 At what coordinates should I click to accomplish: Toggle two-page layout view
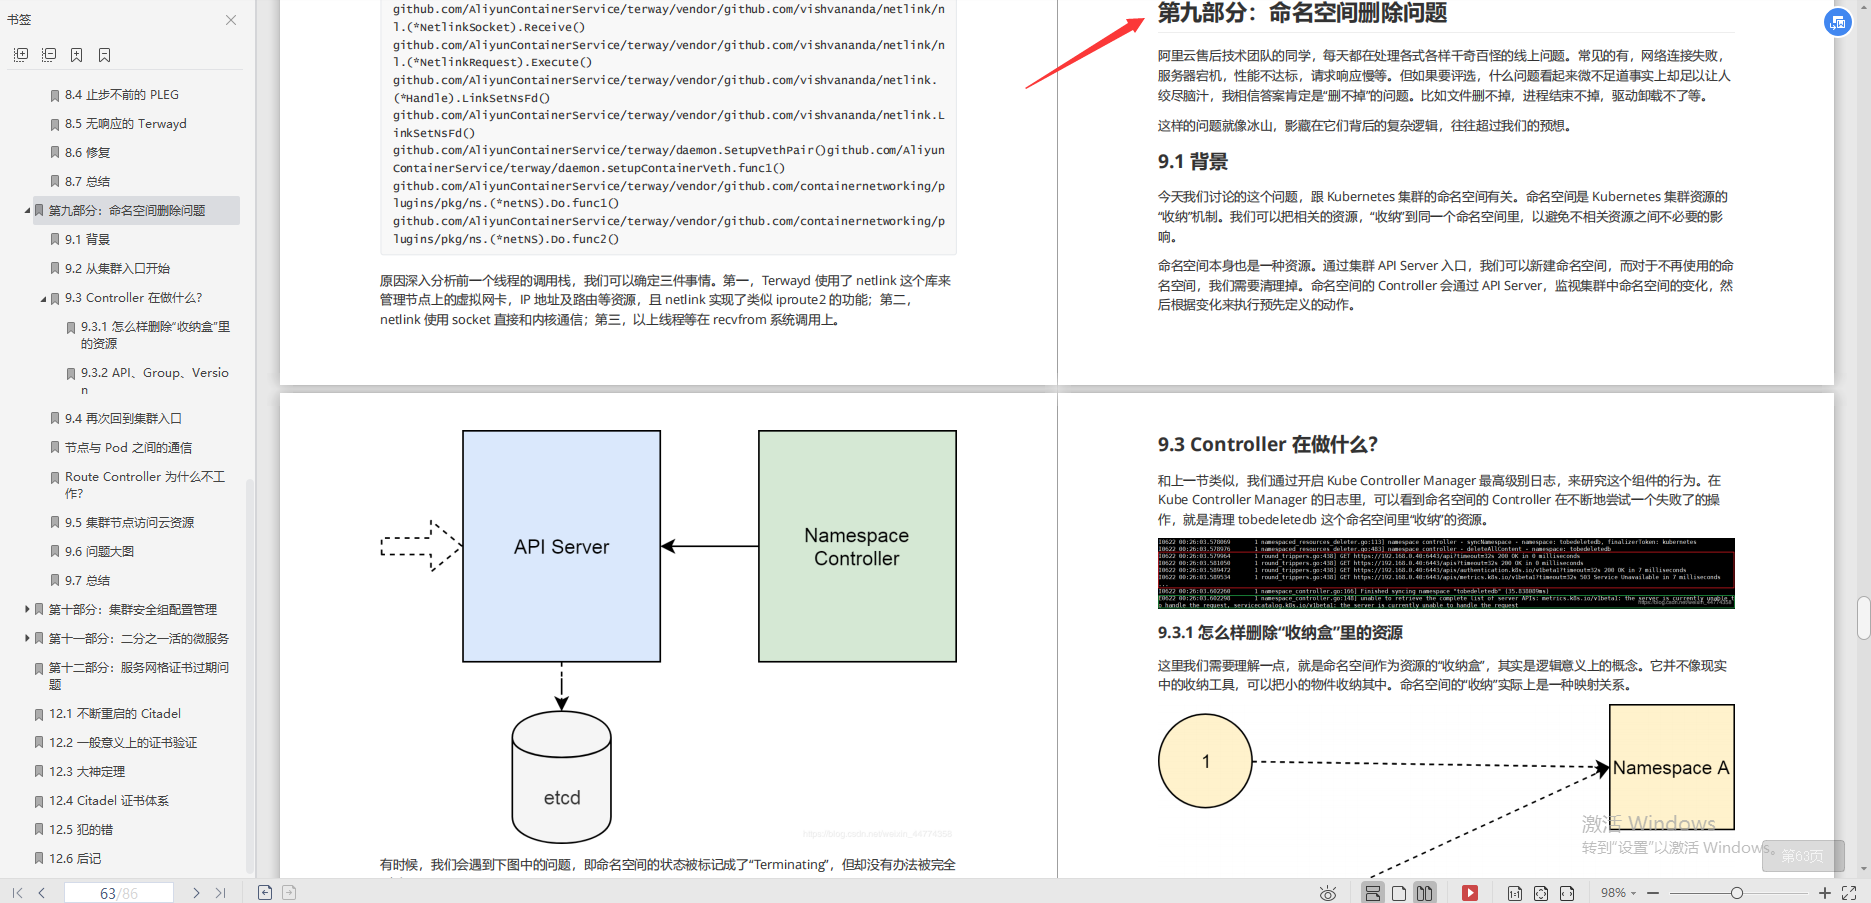1424,893
